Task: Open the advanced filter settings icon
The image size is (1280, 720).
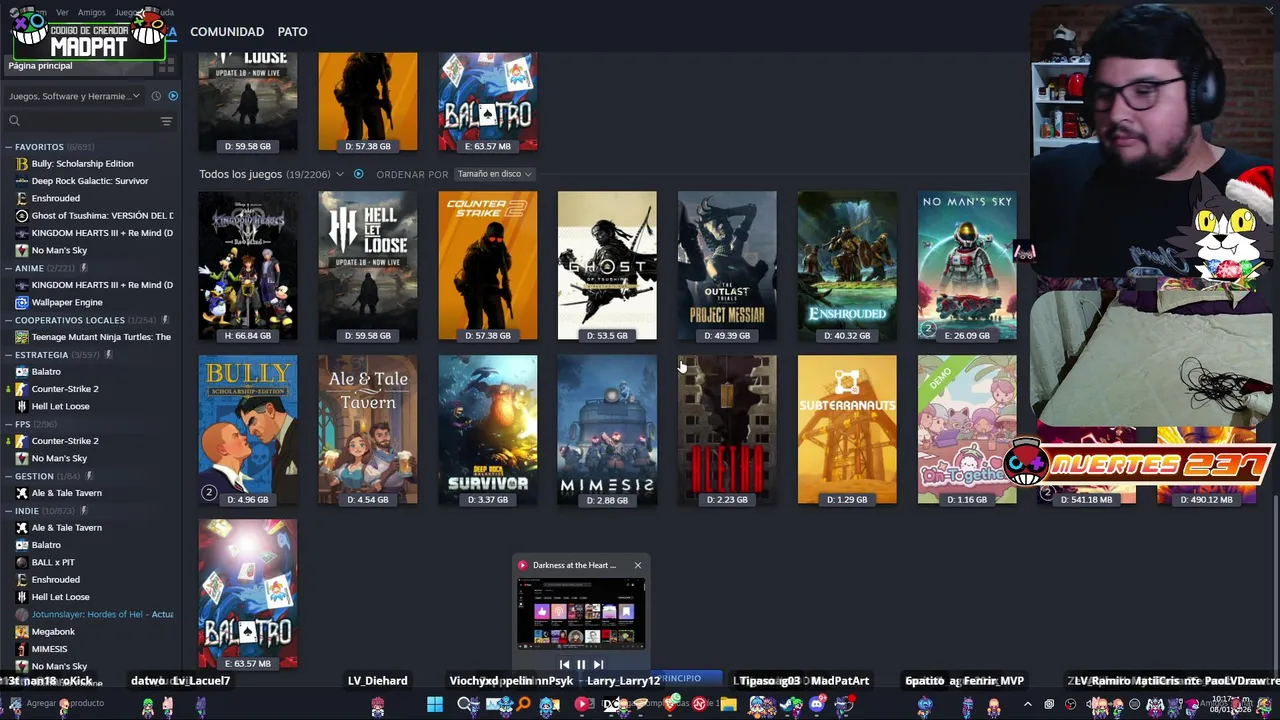Action: tap(166, 121)
